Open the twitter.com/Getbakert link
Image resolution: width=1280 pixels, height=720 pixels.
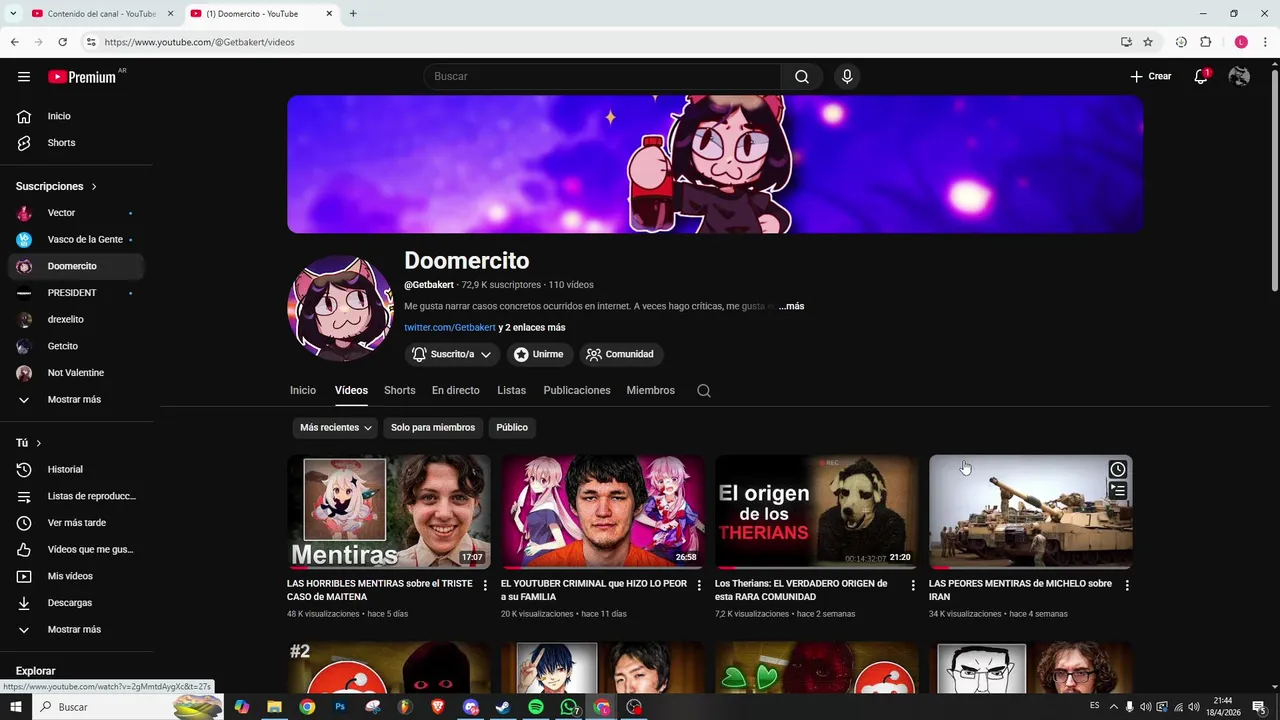tap(450, 328)
